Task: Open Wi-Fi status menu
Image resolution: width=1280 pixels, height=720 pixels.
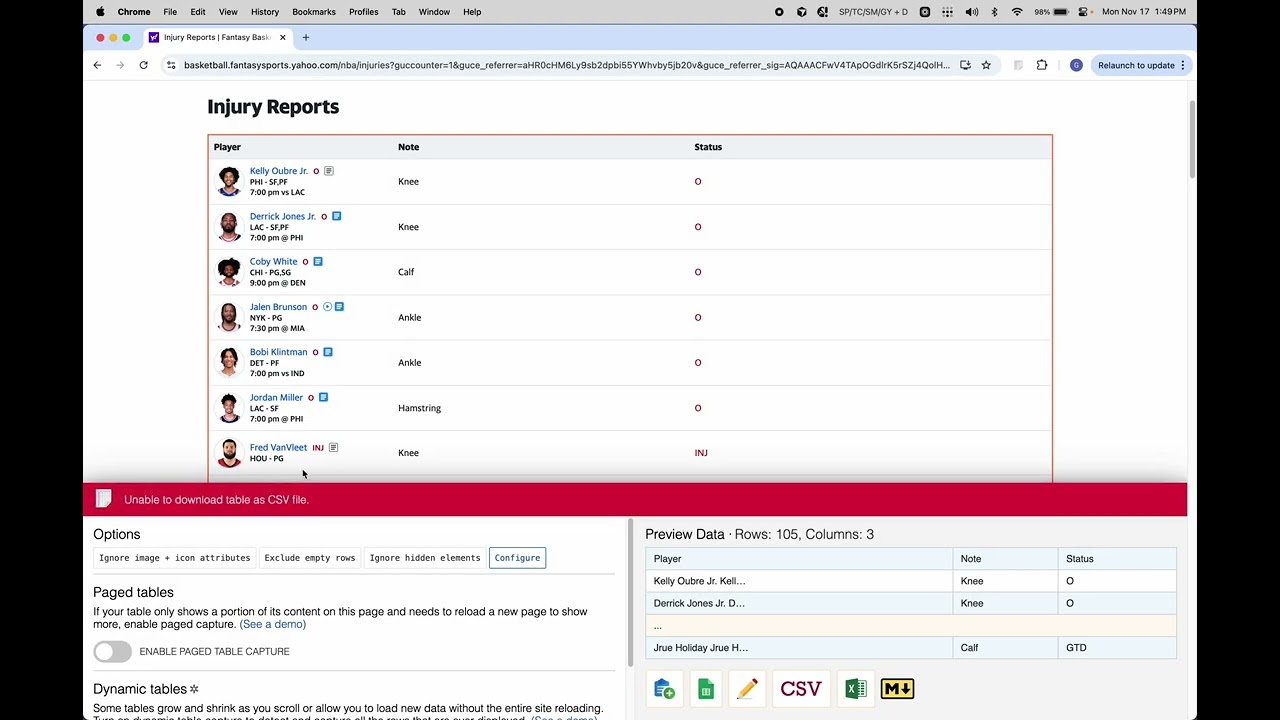Action: tap(1017, 12)
